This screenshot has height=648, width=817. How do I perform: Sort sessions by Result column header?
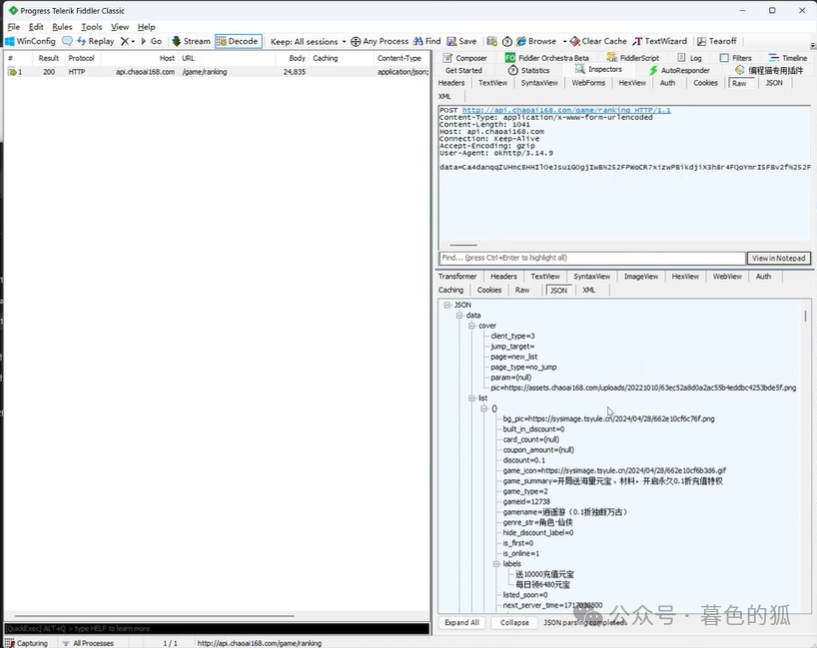48,58
